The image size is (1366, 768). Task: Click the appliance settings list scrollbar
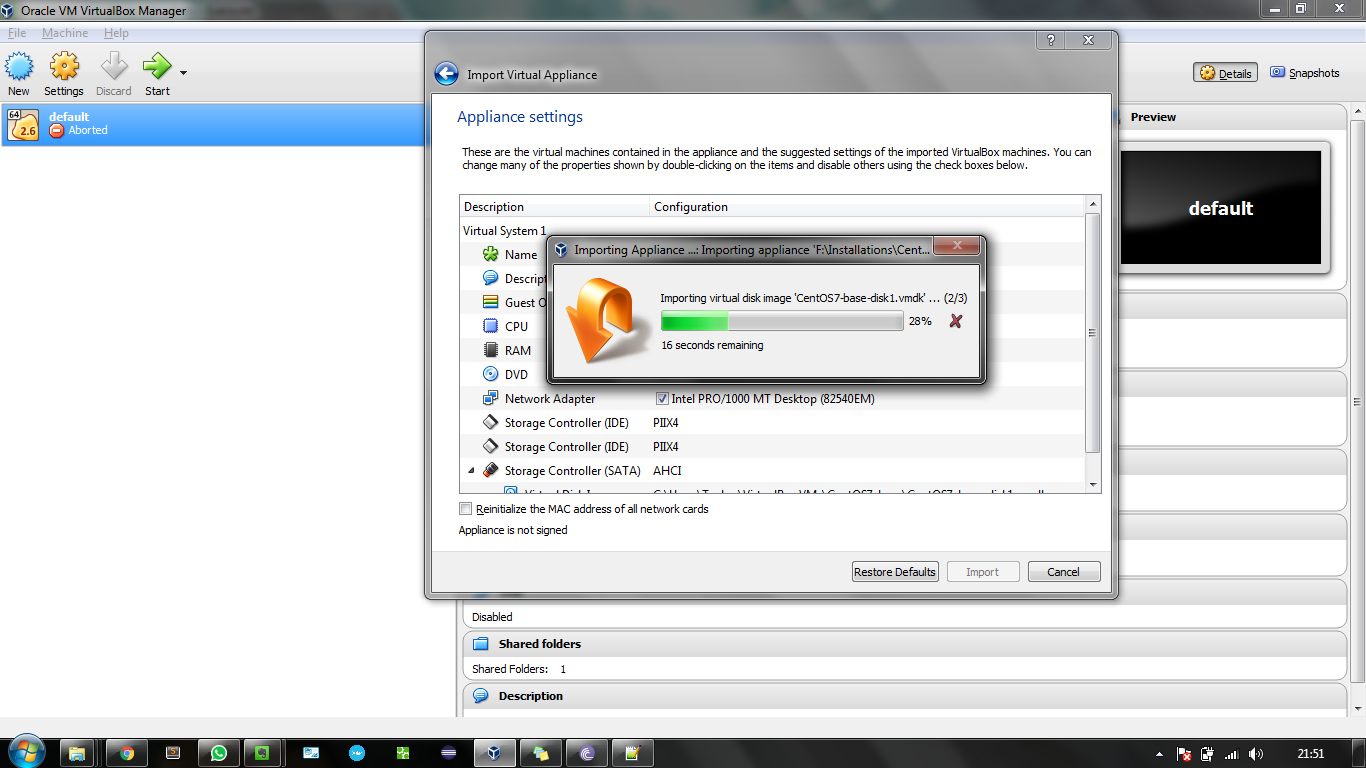(1093, 333)
